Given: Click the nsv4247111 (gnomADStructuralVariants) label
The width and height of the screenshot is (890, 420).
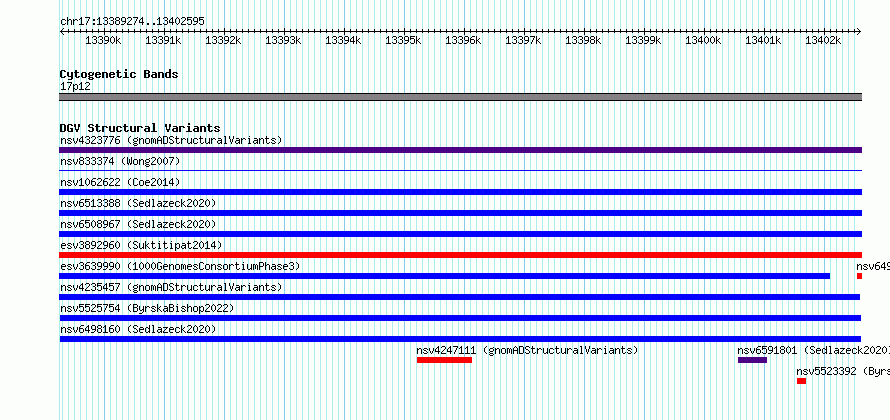Looking at the screenshot, I should tap(527, 350).
